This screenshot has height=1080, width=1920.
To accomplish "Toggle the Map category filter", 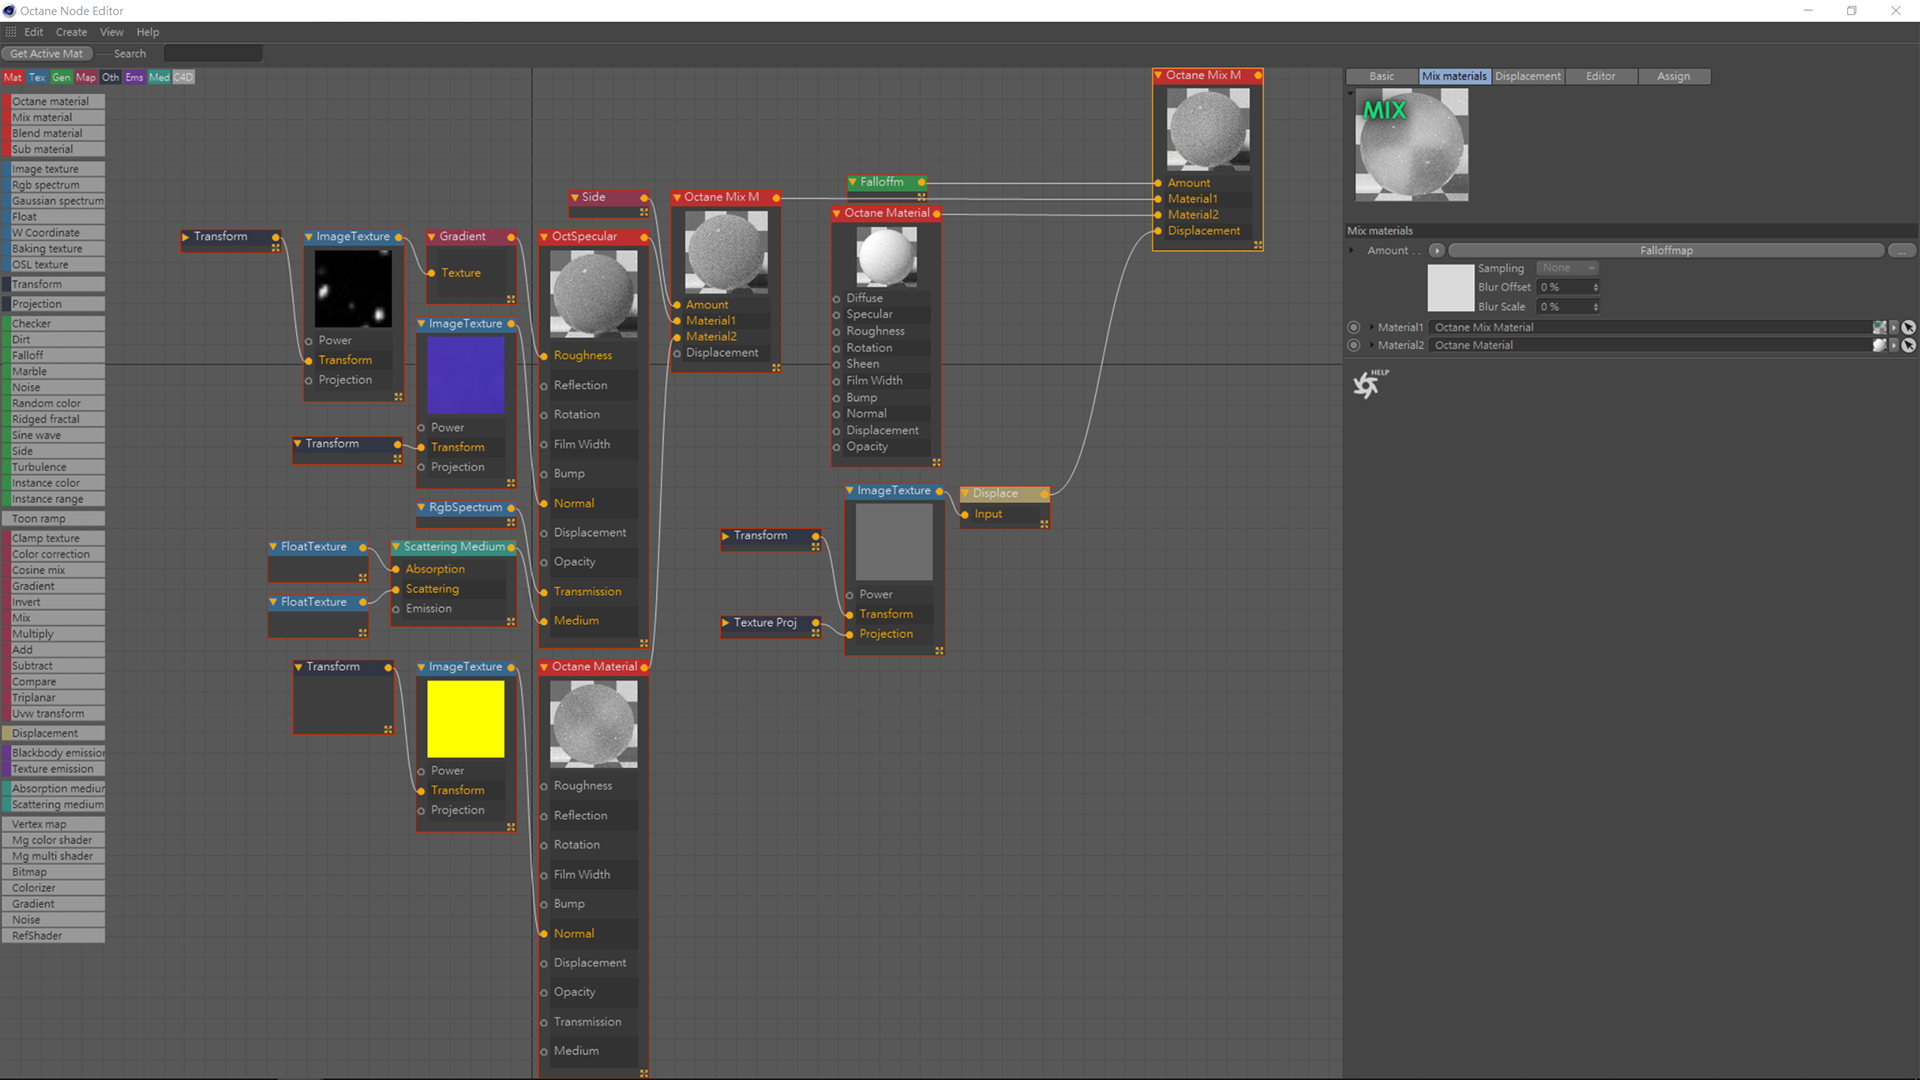I will [86, 77].
